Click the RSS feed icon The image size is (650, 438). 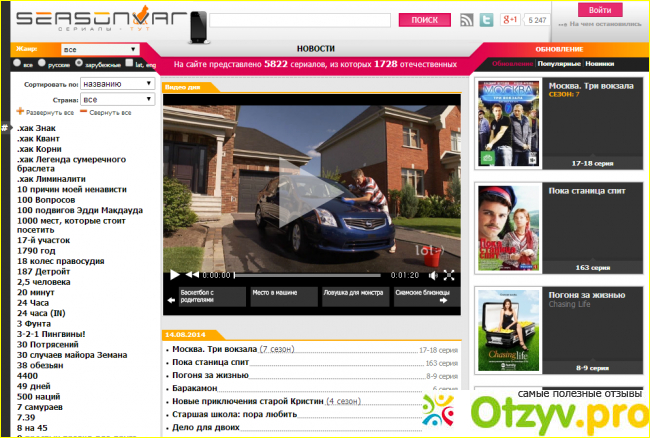[x=467, y=20]
